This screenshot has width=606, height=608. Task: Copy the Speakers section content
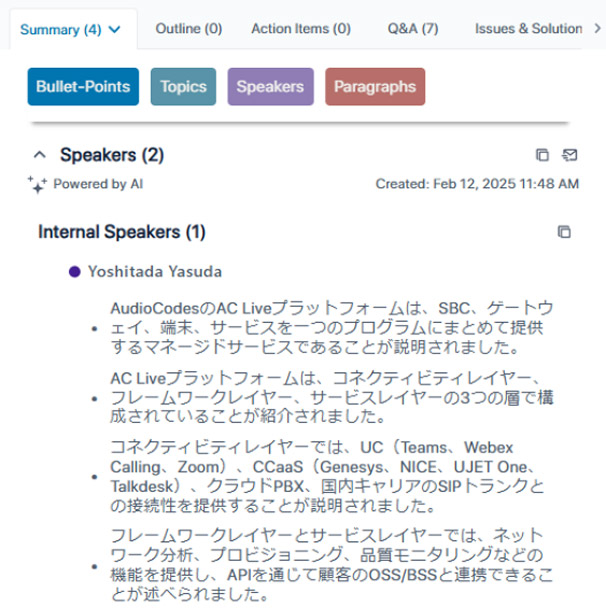tap(542, 155)
